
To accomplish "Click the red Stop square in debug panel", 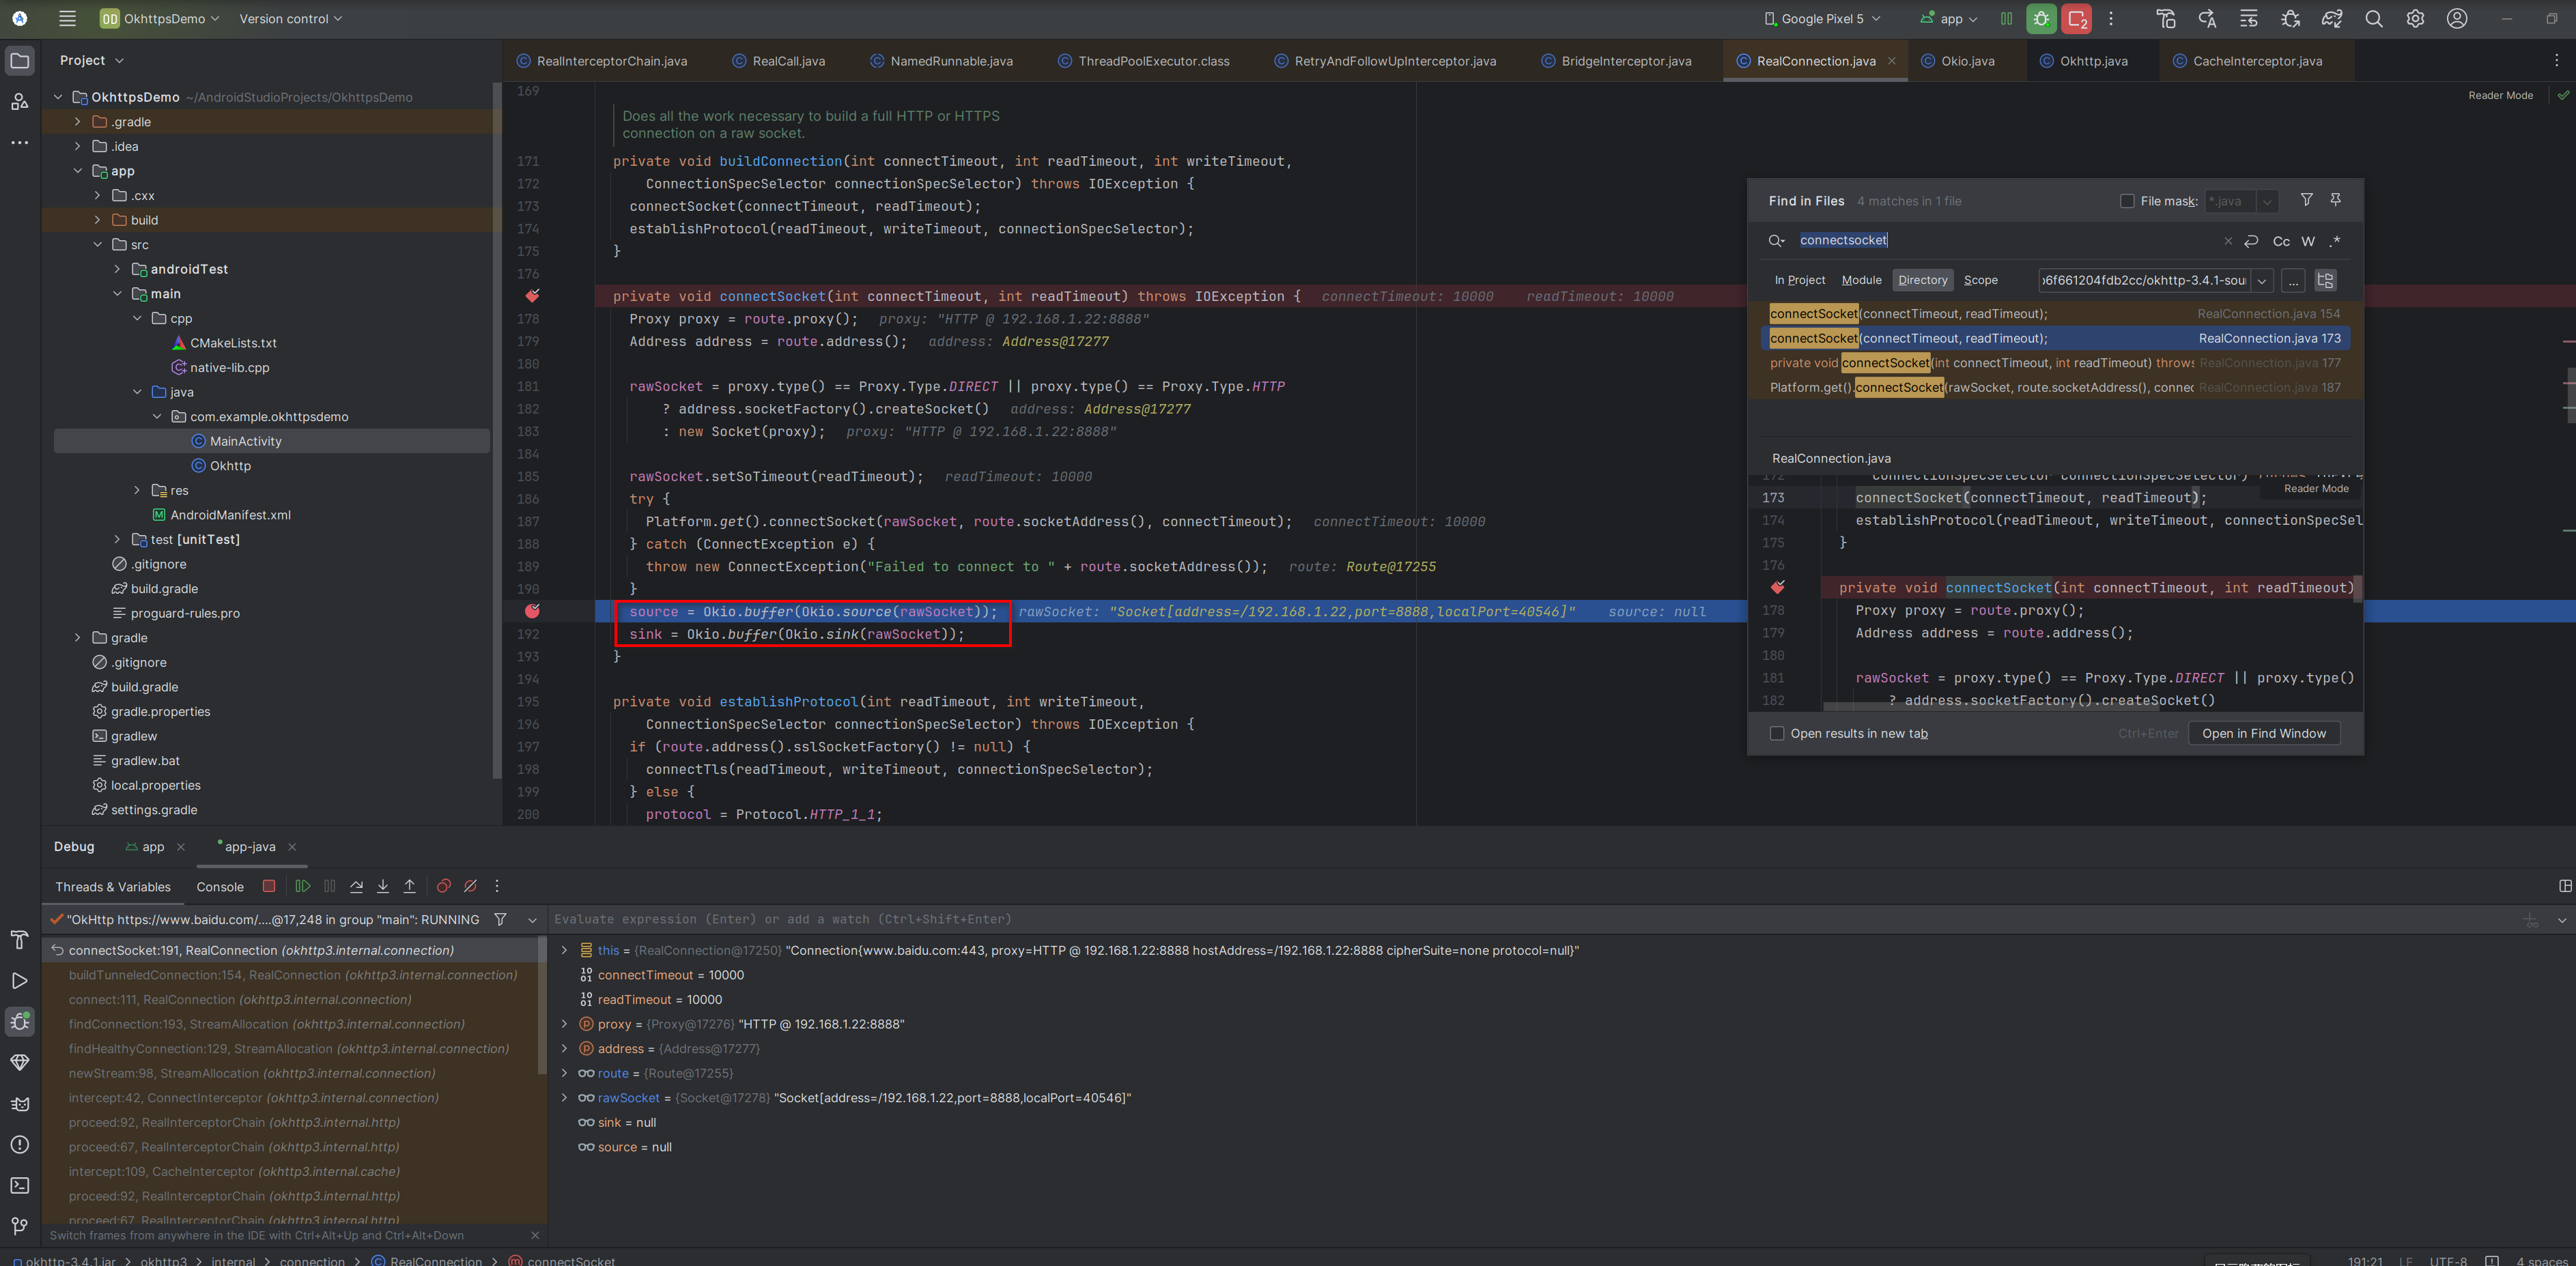I will (x=269, y=886).
